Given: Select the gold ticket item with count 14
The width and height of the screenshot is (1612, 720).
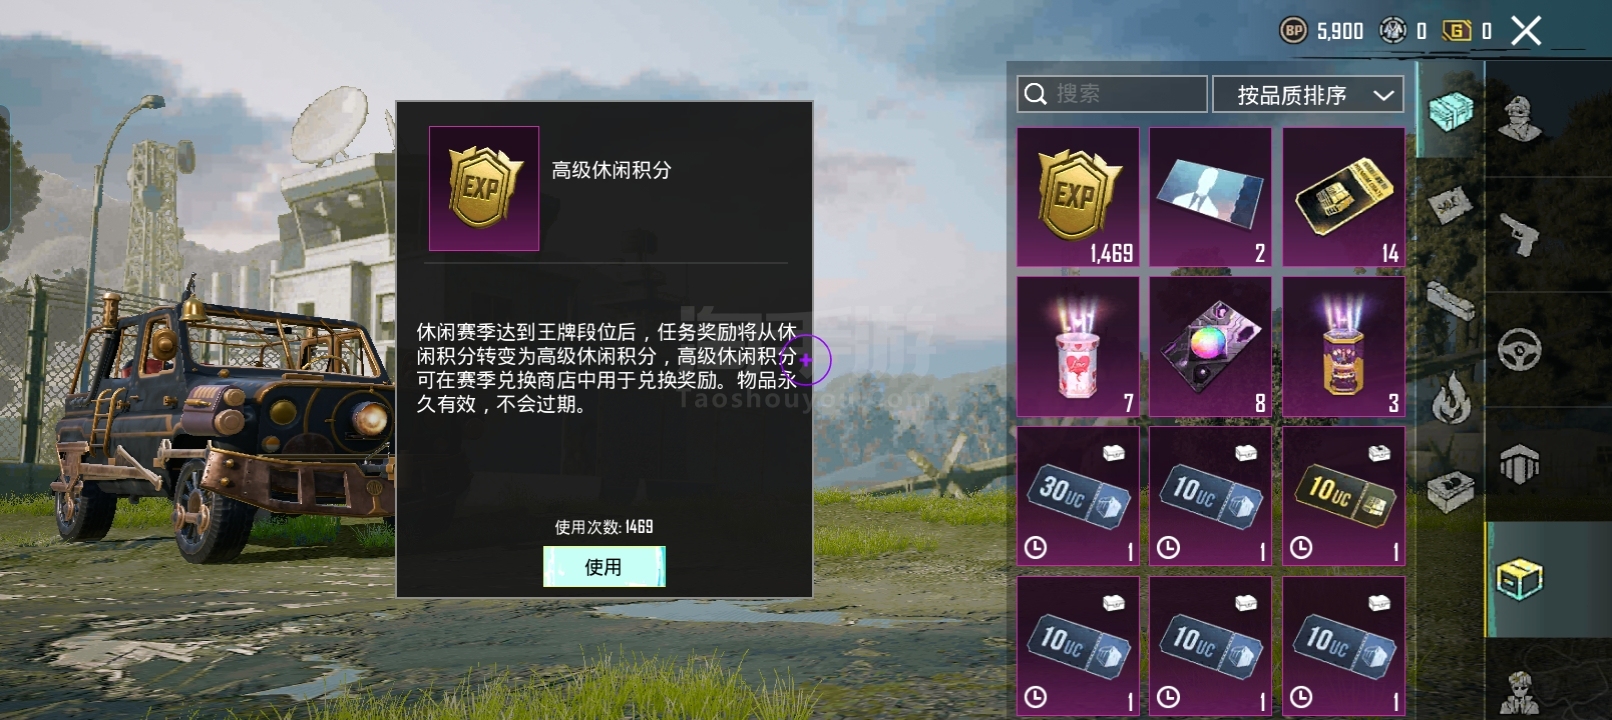Looking at the screenshot, I should (1344, 197).
